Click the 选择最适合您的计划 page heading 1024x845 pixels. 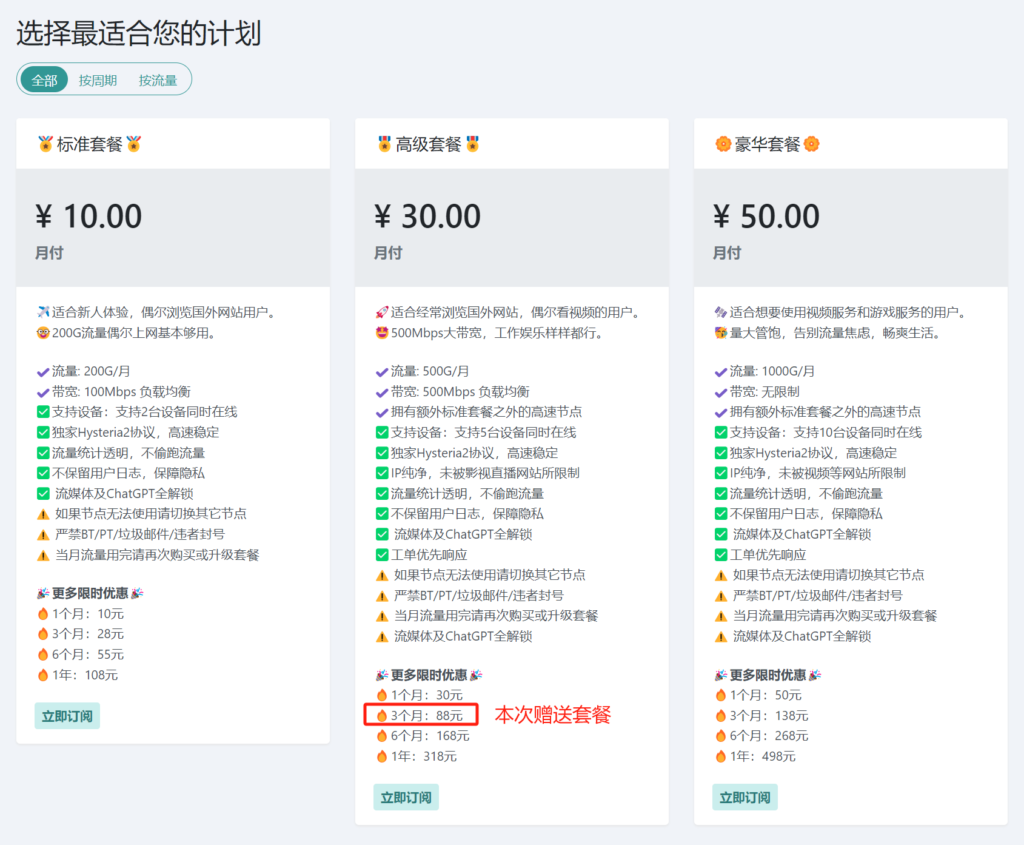tap(135, 33)
